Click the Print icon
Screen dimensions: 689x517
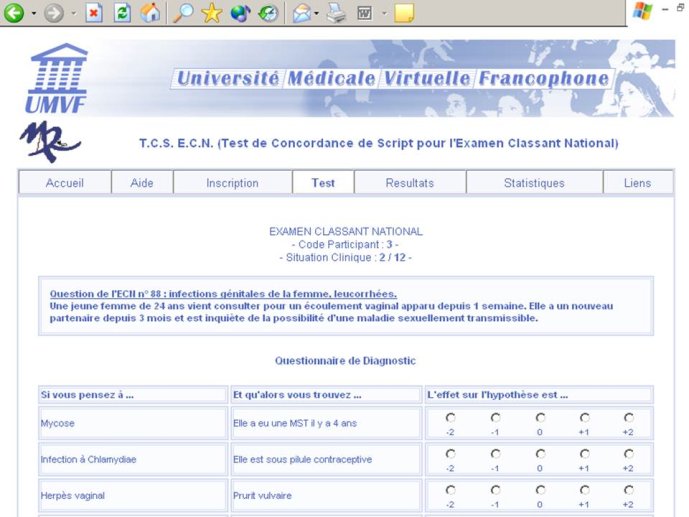click(336, 12)
